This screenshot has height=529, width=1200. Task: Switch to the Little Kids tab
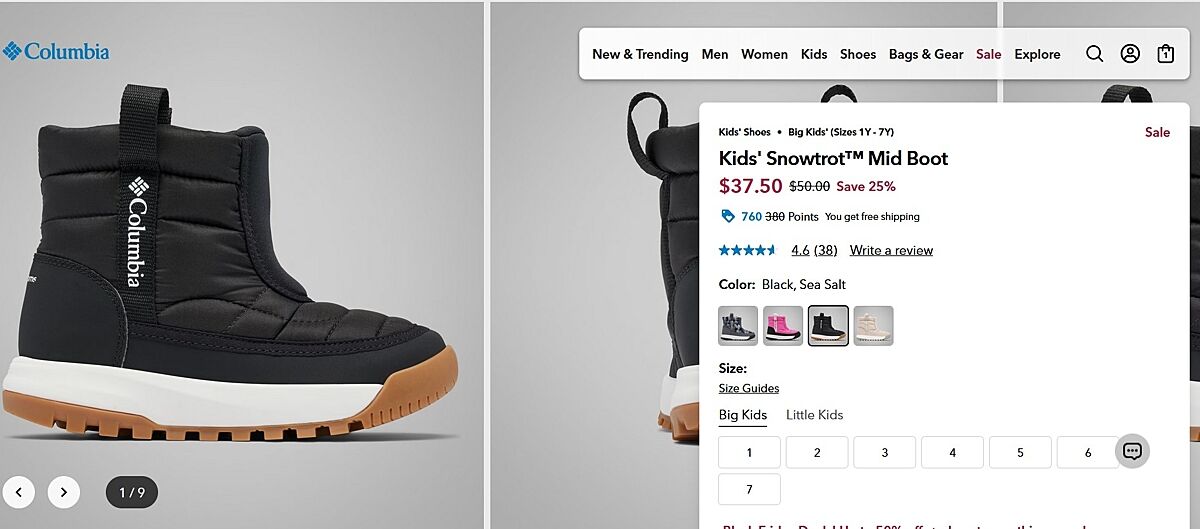[x=814, y=415]
